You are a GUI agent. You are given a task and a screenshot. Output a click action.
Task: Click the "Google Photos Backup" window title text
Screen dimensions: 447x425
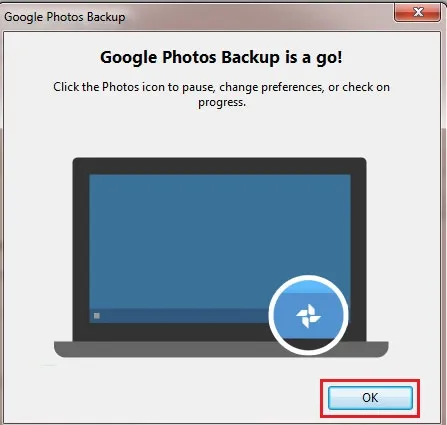(x=65, y=17)
